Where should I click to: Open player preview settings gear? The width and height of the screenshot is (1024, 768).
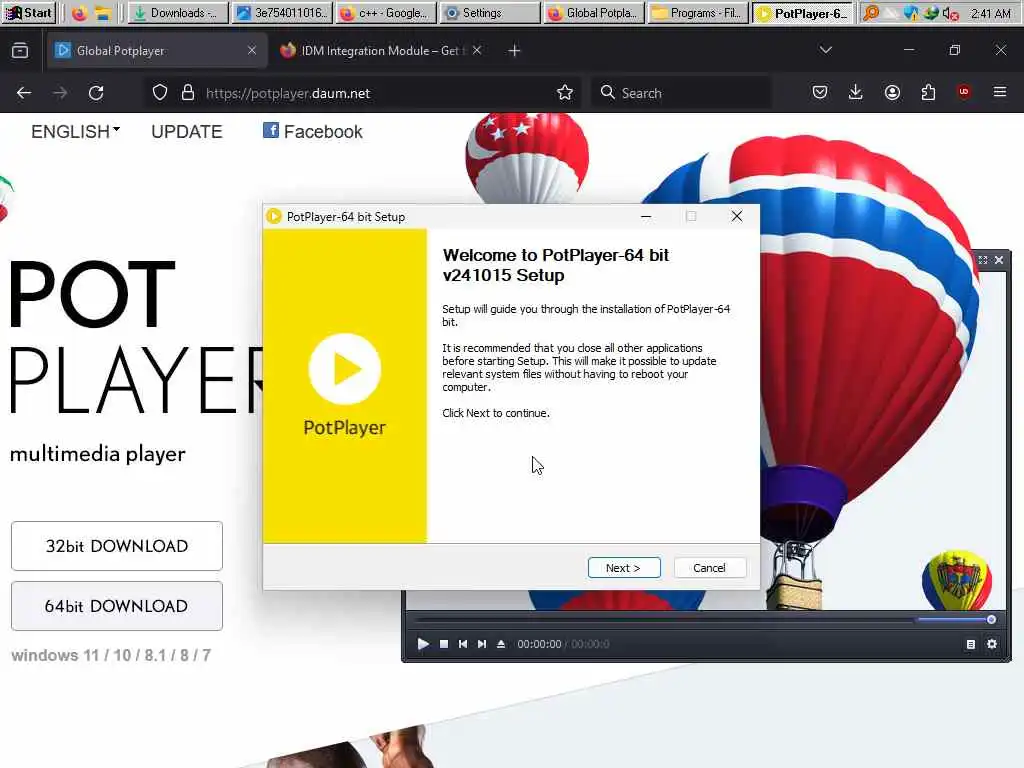[992, 644]
